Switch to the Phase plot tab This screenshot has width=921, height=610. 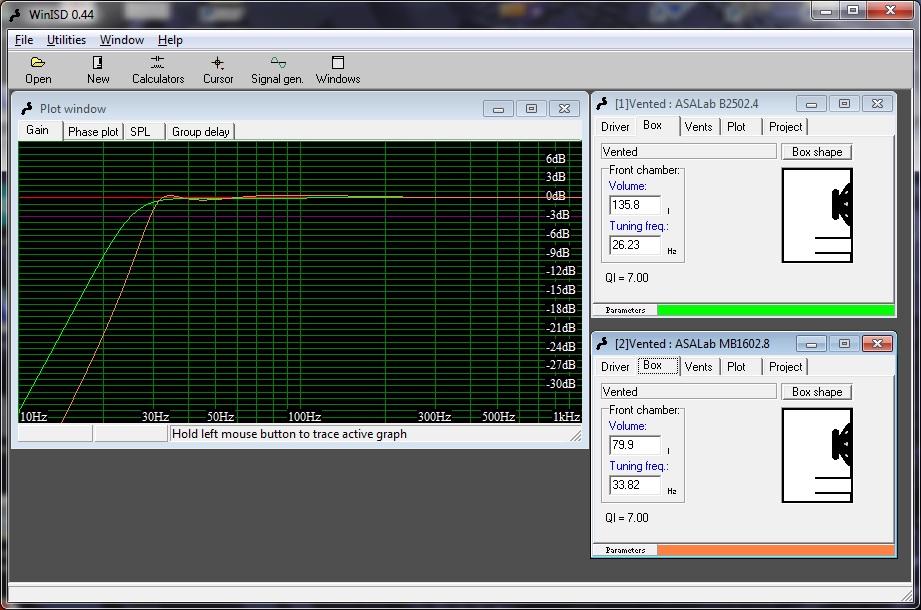[x=93, y=132]
